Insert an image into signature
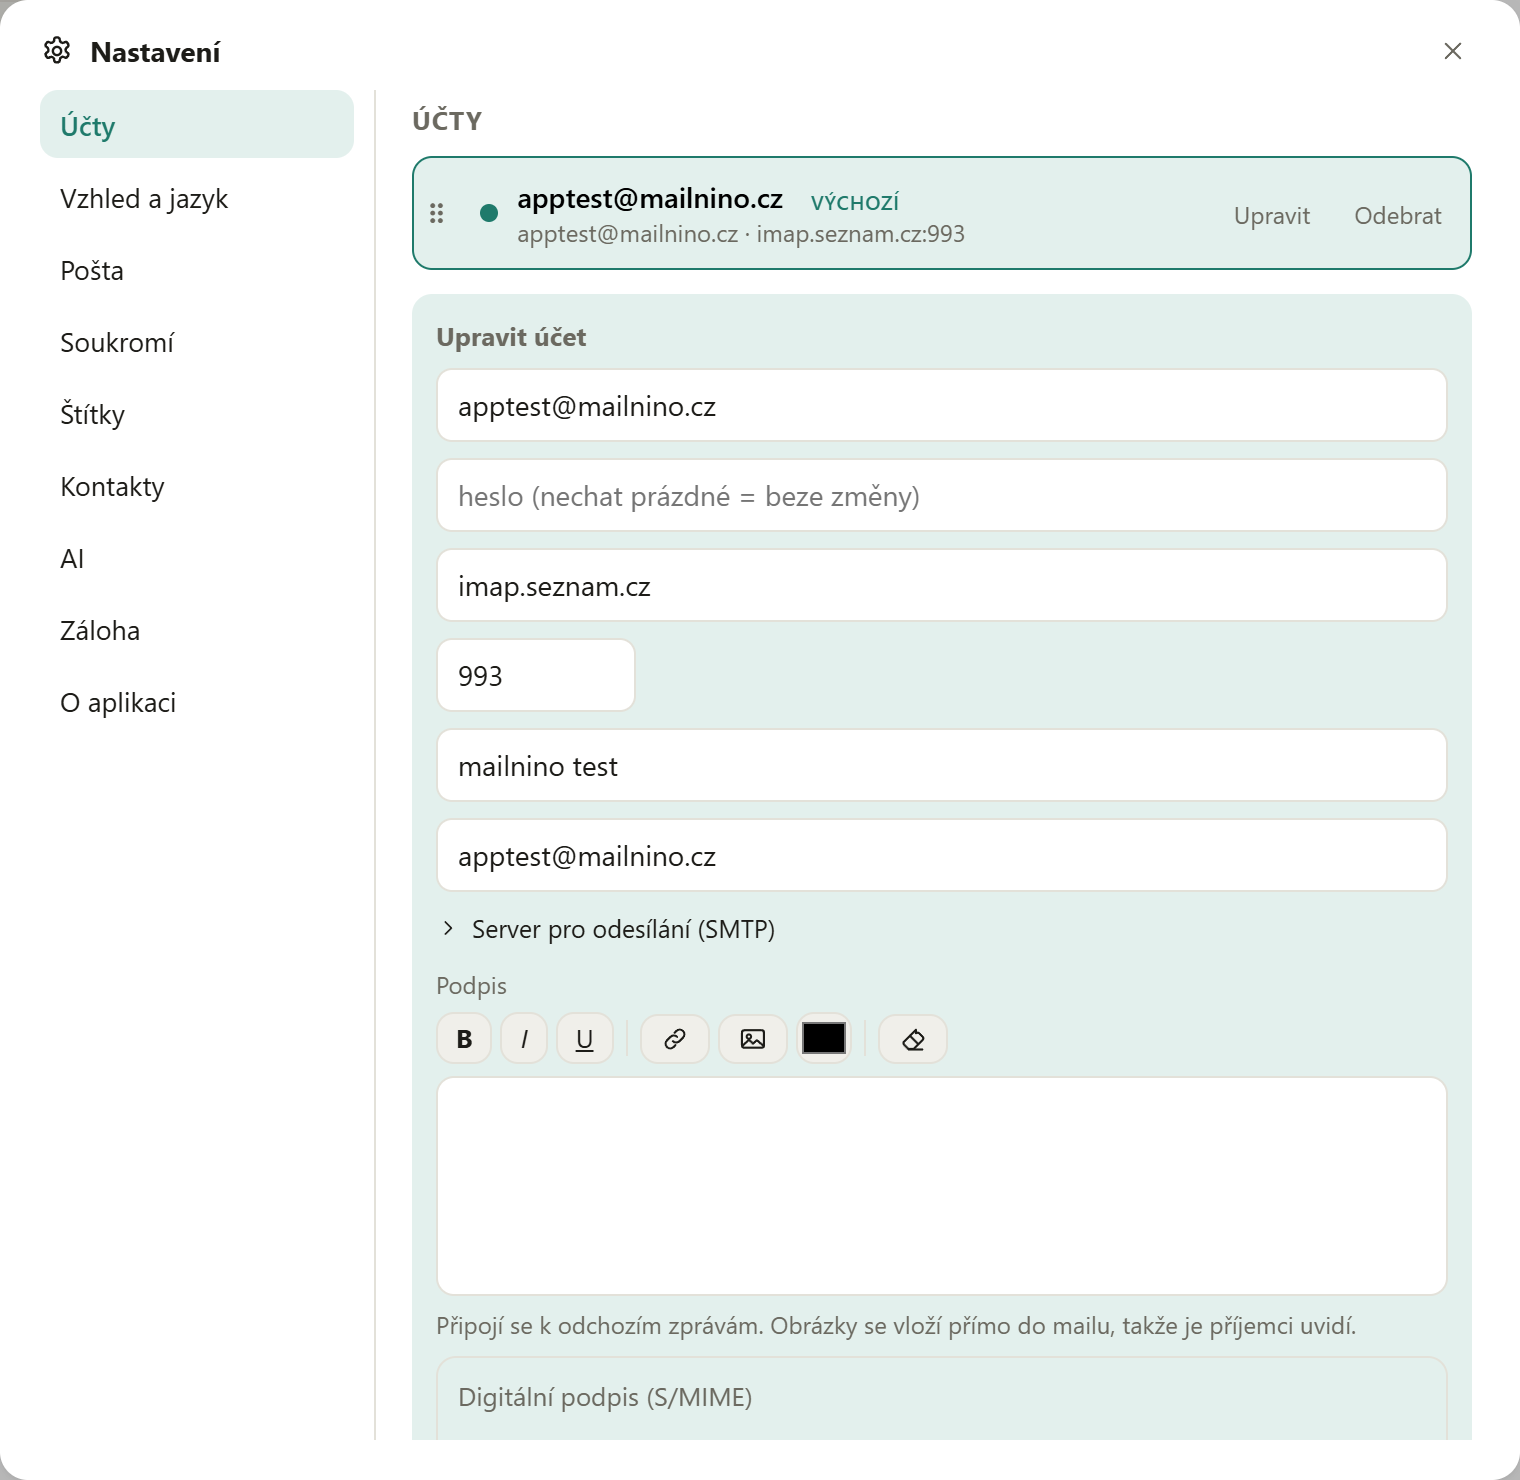 (x=753, y=1039)
